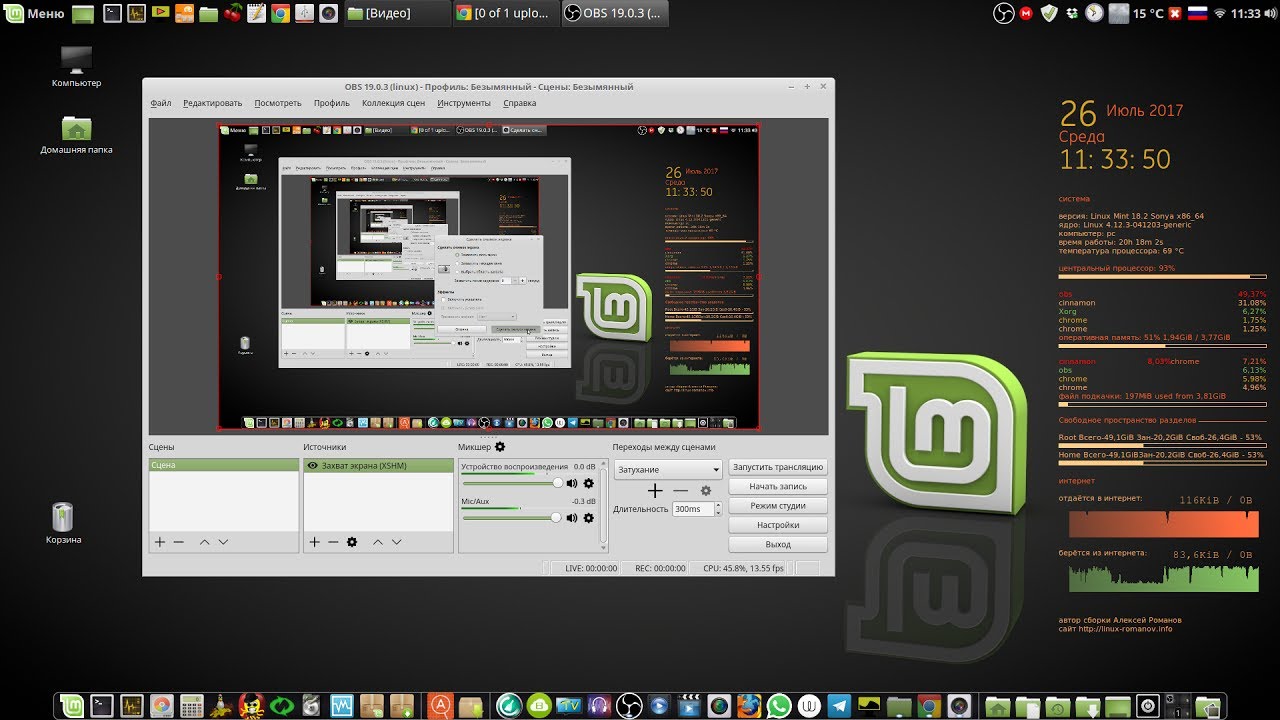This screenshot has height=720, width=1280.
Task: Switch to Chrome upload window in taskbar
Action: [x=504, y=13]
